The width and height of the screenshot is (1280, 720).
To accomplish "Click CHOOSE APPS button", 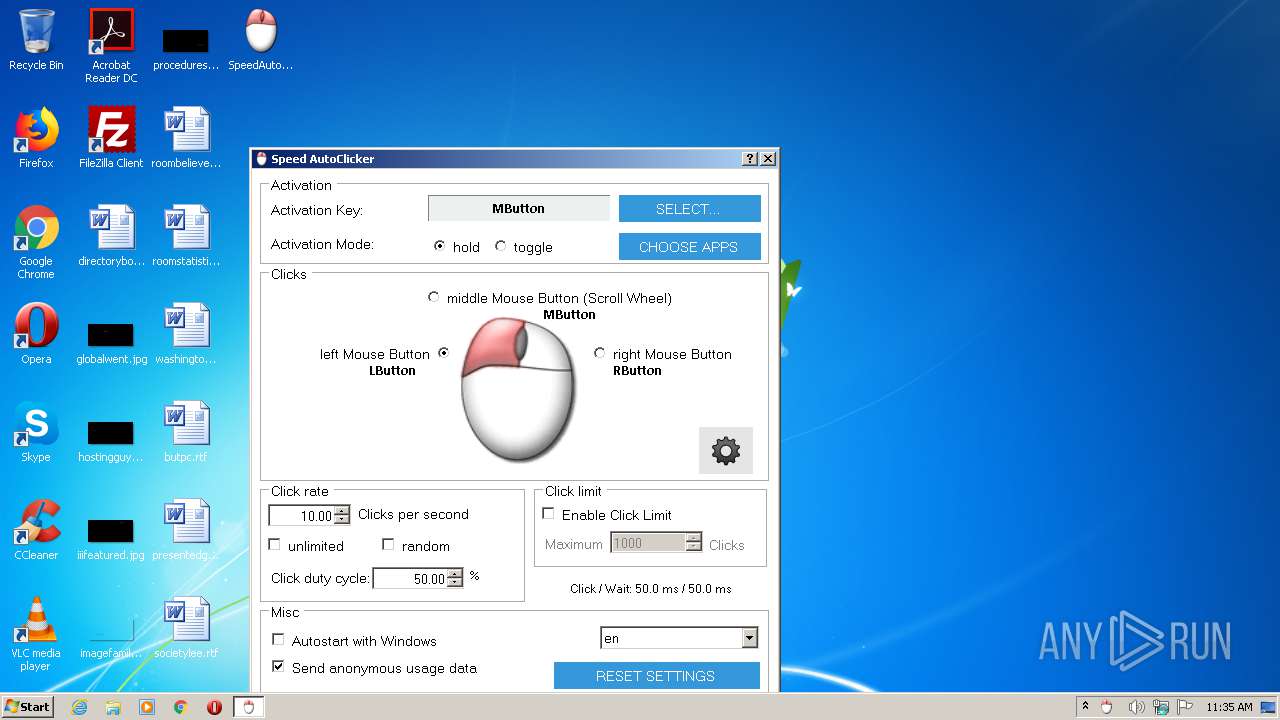I will coord(689,247).
